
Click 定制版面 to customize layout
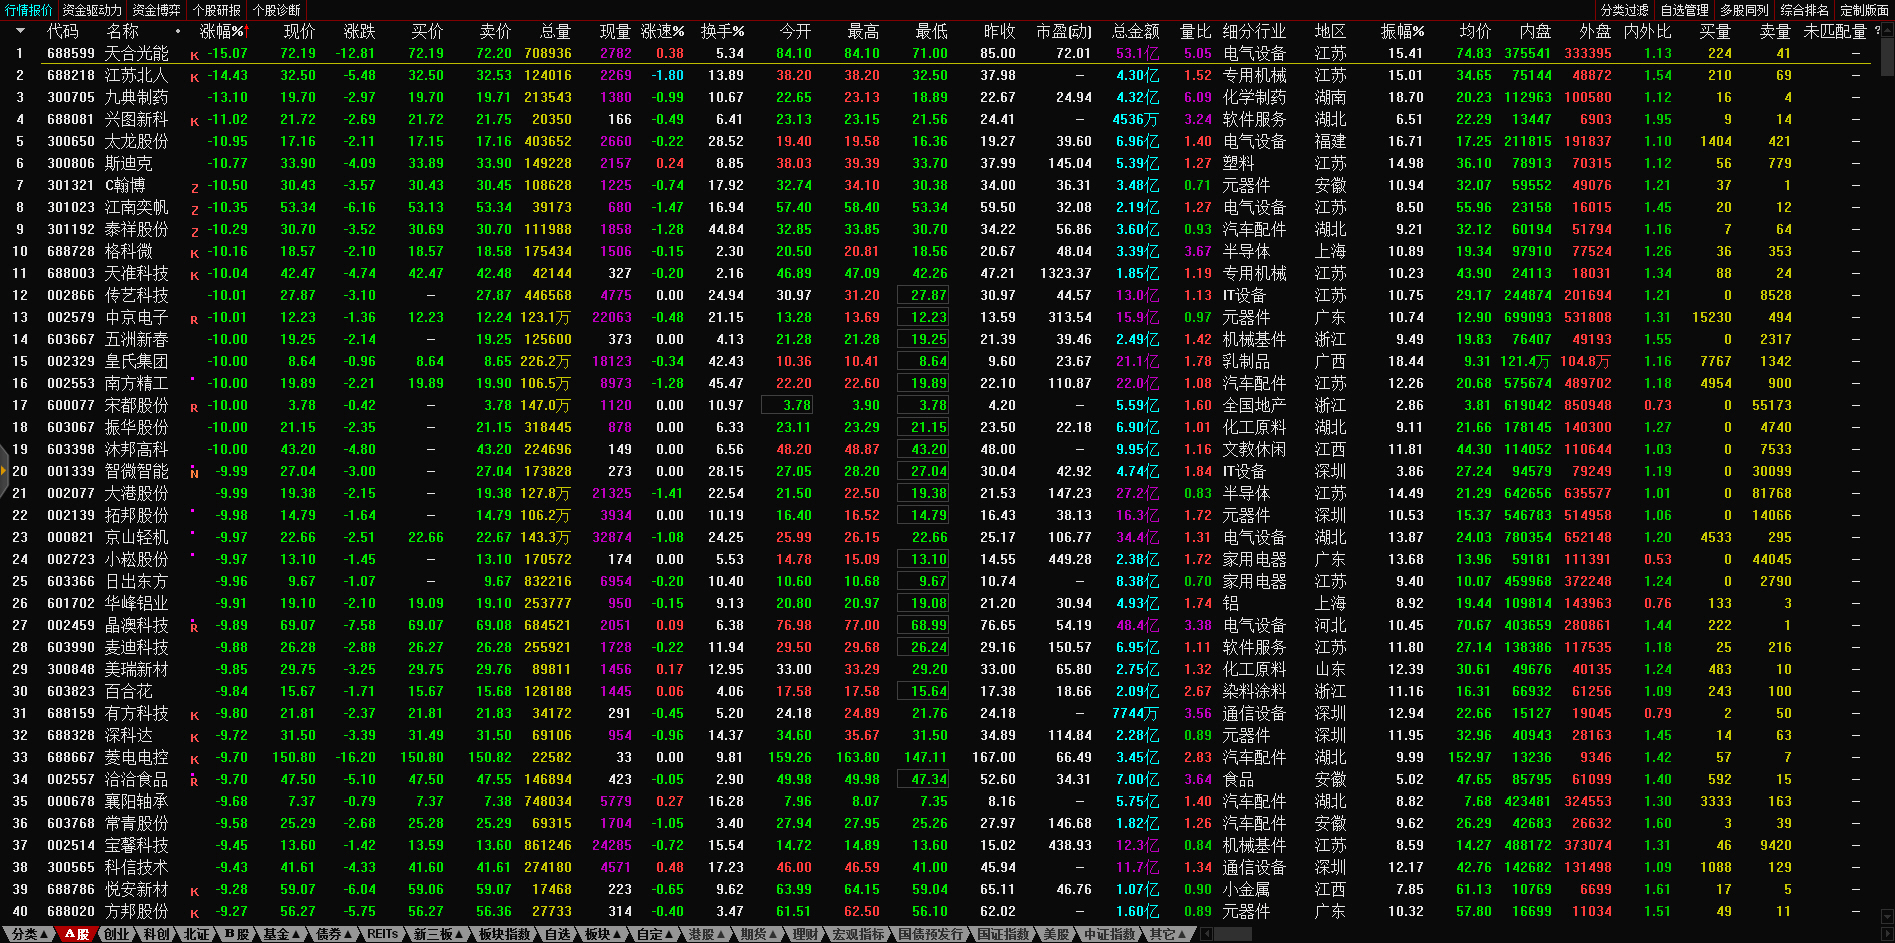1864,10
